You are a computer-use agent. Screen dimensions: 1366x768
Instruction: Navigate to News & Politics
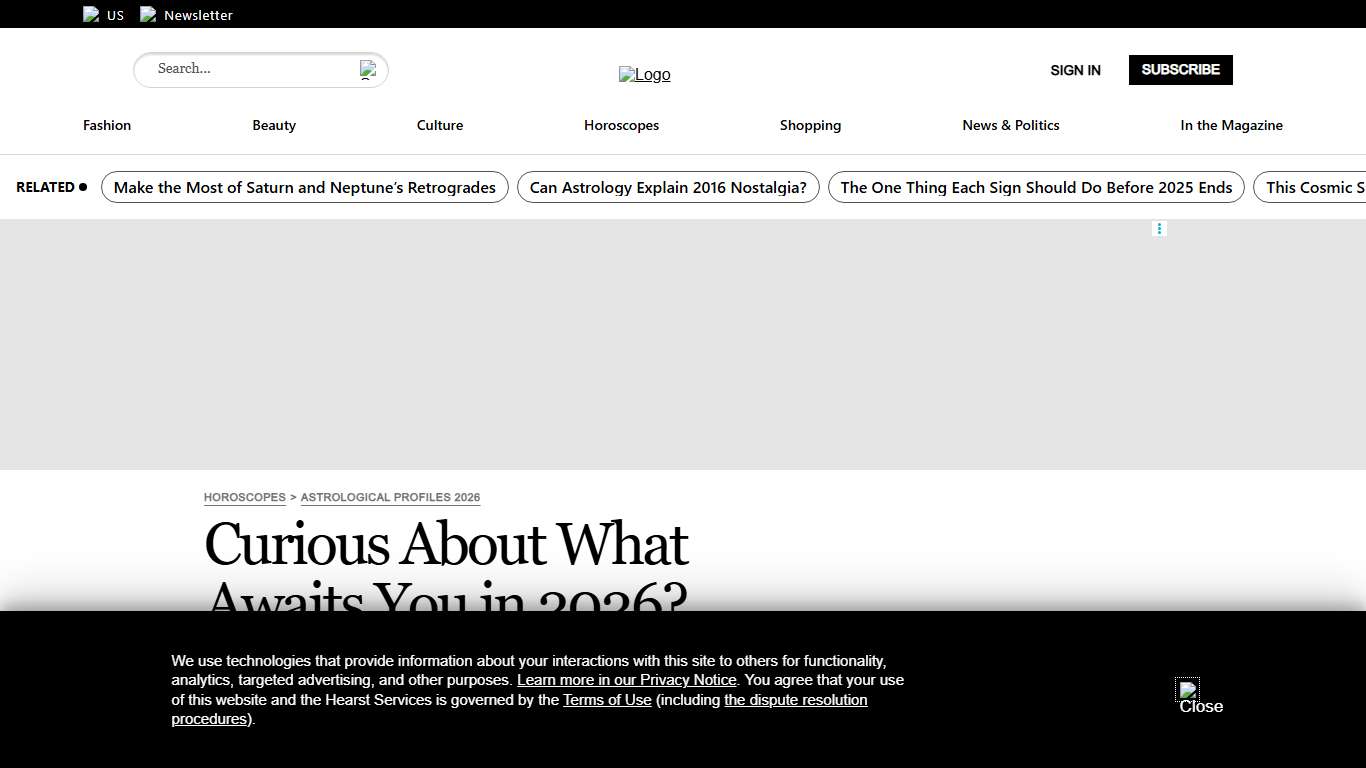[x=1010, y=125]
